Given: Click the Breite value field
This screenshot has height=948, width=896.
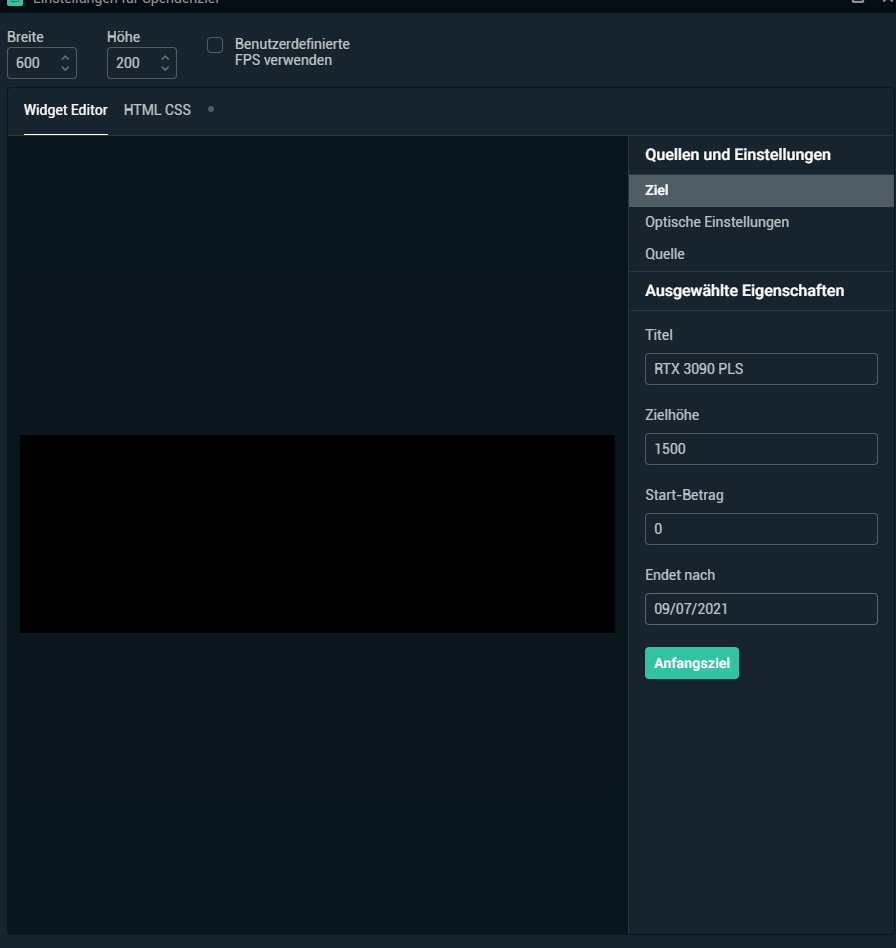Looking at the screenshot, I should click(32, 63).
